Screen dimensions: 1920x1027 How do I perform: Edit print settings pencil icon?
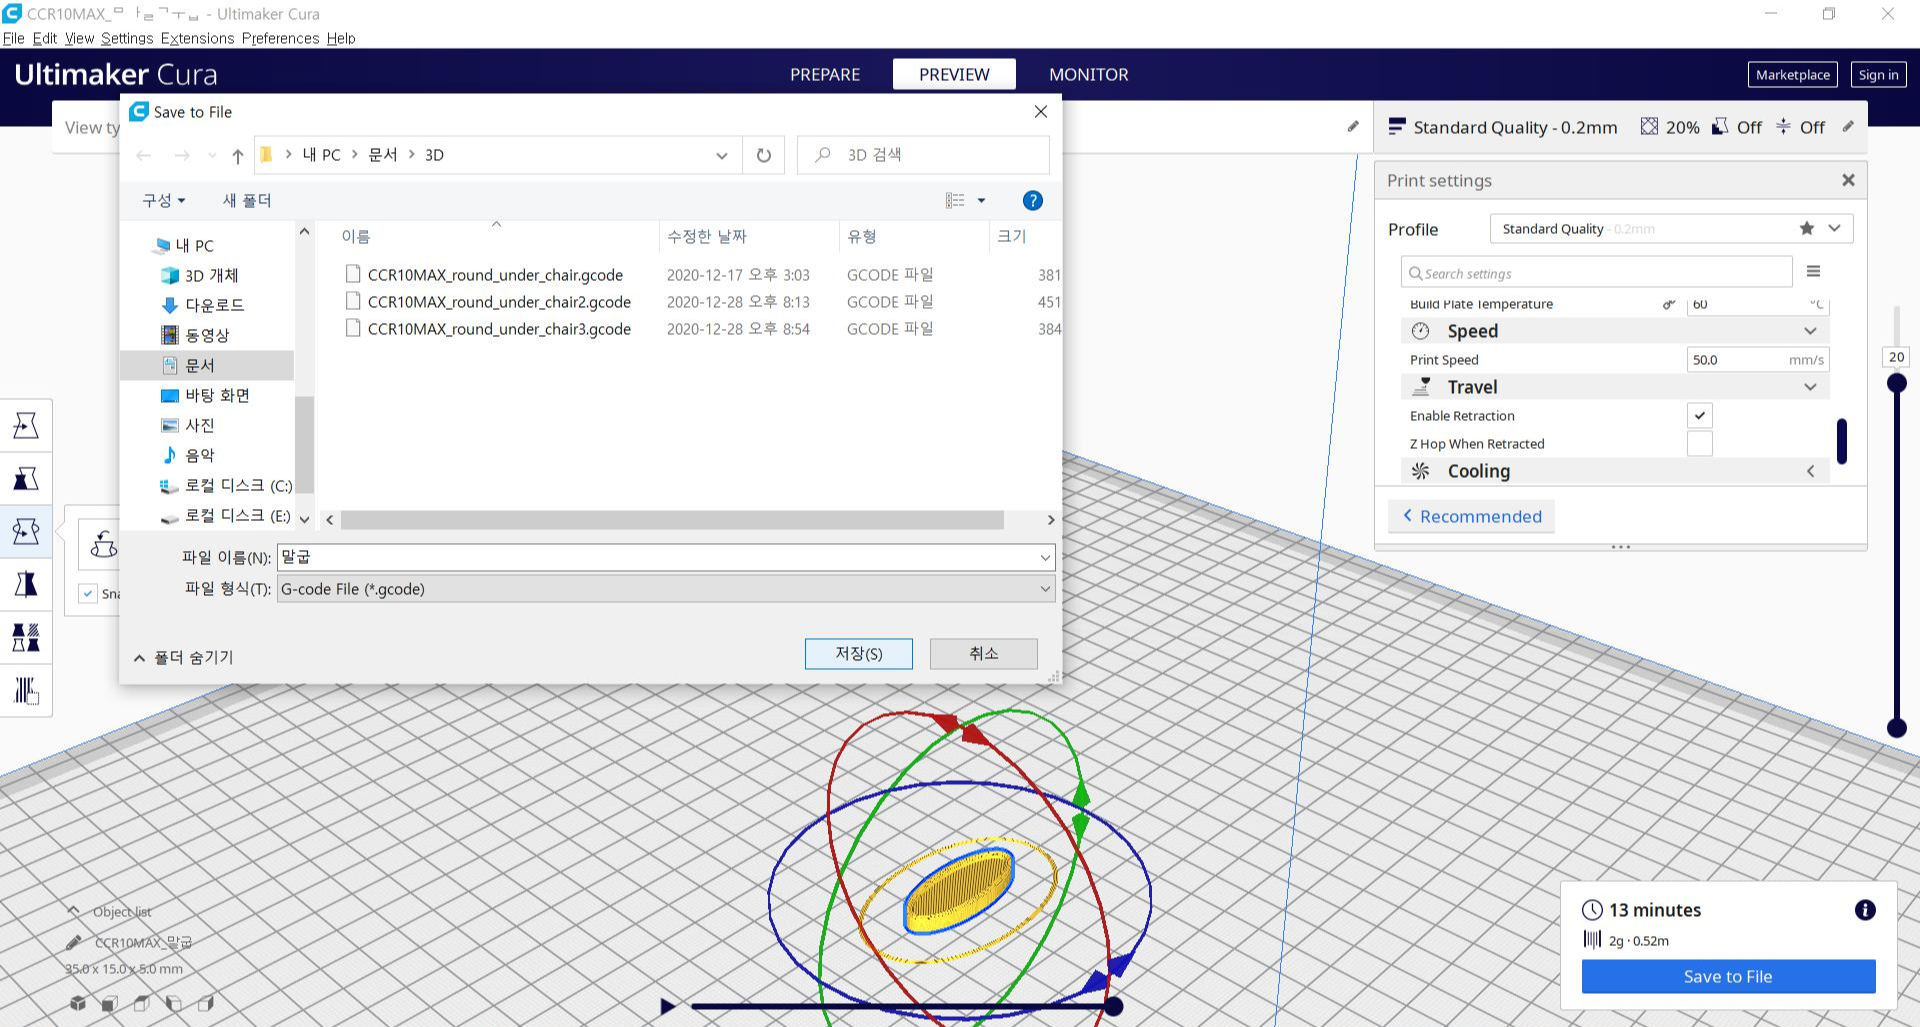click(x=1848, y=127)
